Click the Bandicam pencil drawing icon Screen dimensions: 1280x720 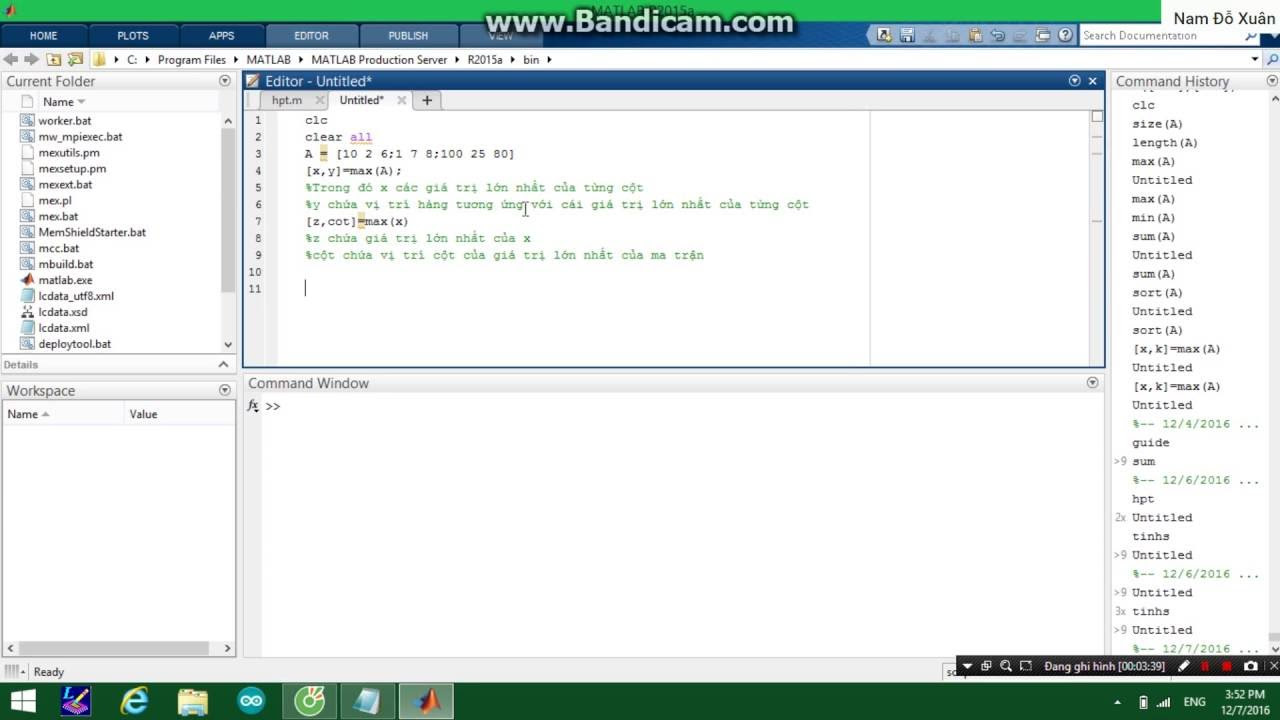(x=1184, y=666)
